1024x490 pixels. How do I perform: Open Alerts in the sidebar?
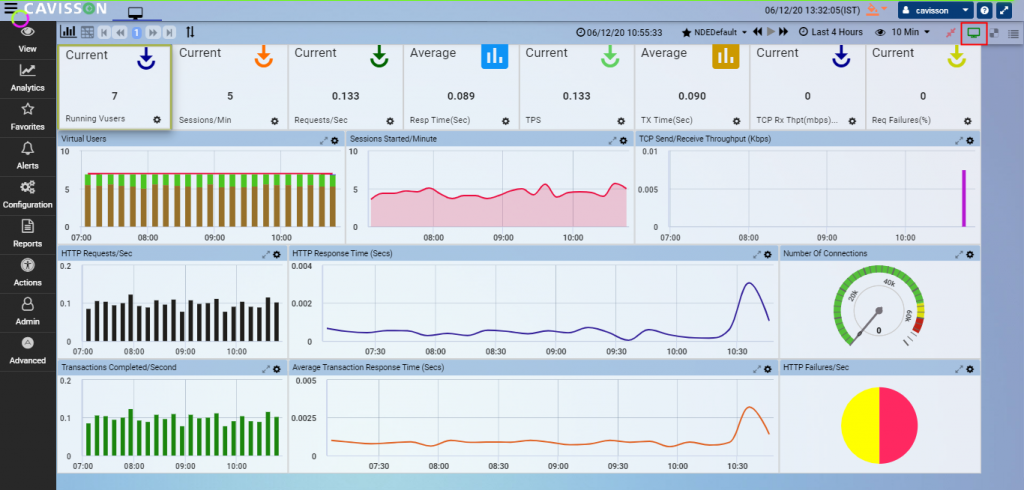pos(27,156)
